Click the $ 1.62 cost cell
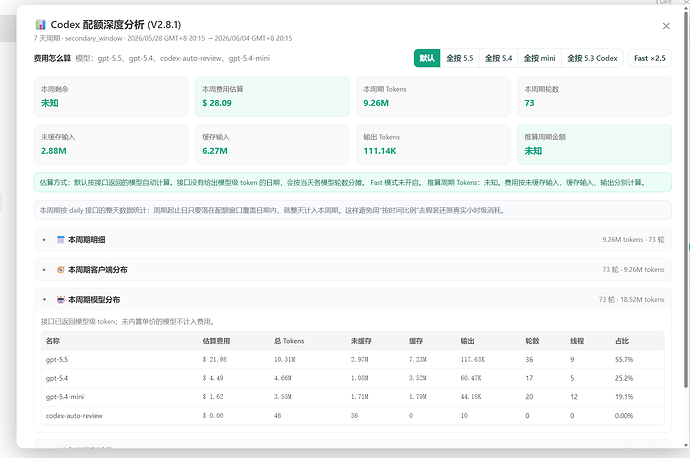 pos(213,397)
